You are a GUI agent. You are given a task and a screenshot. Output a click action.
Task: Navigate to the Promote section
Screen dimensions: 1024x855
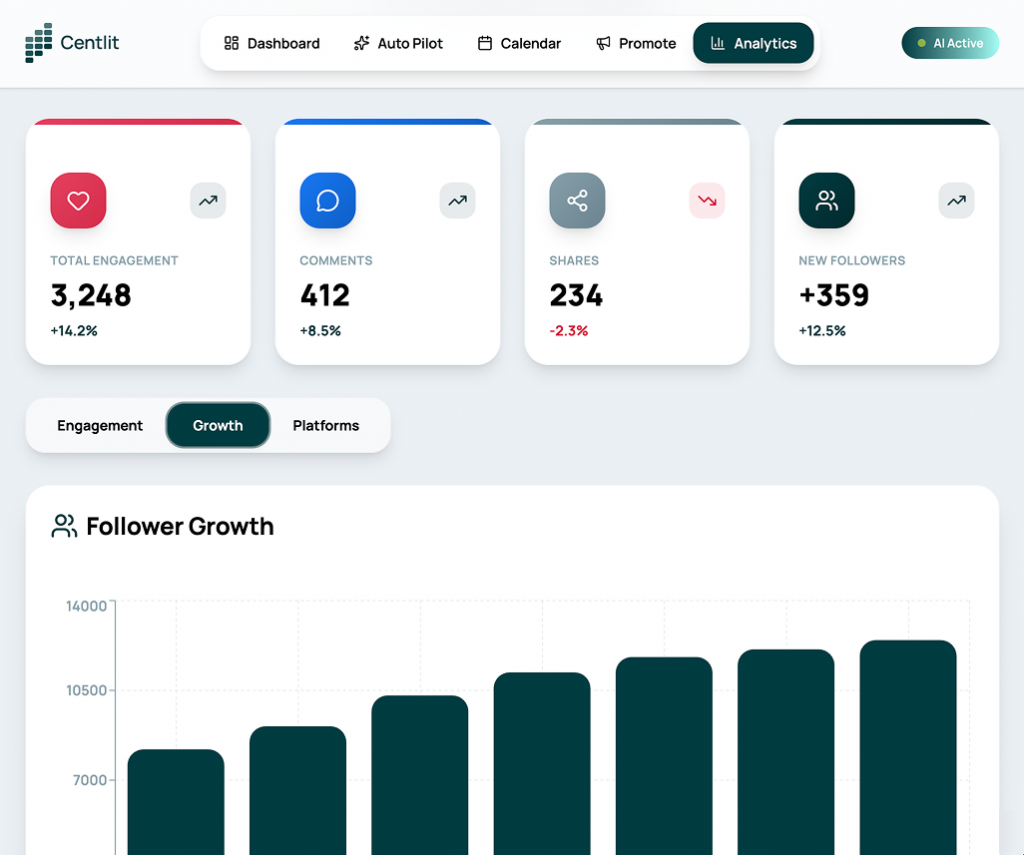(636, 43)
